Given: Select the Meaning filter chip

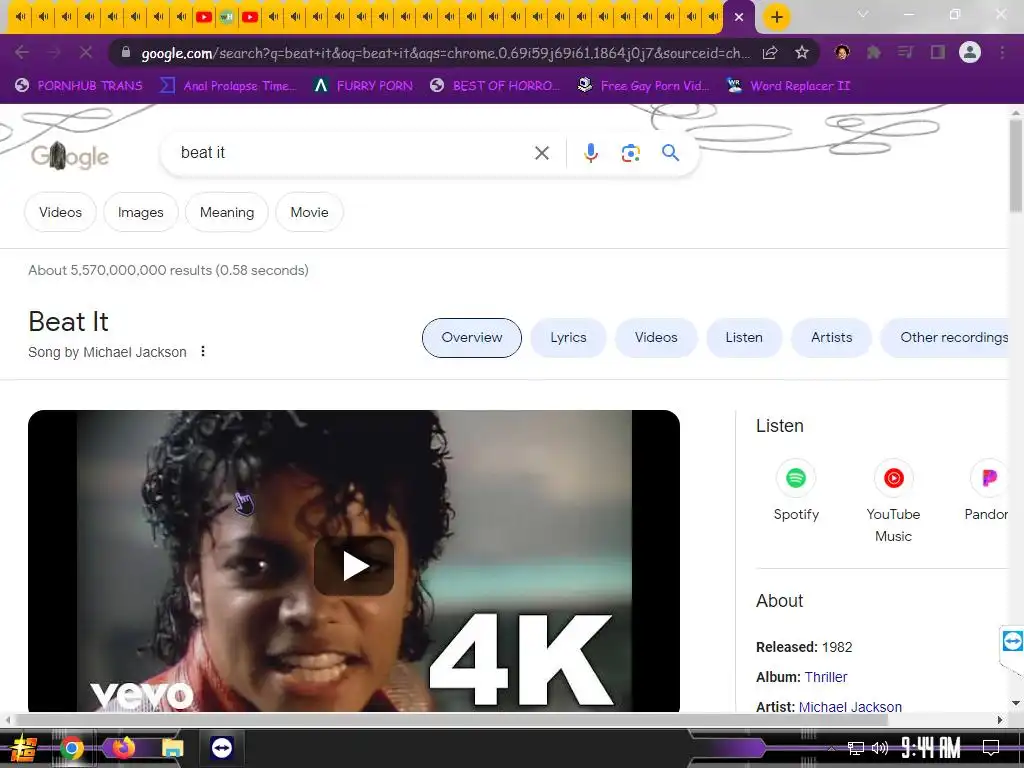Looking at the screenshot, I should (x=227, y=212).
